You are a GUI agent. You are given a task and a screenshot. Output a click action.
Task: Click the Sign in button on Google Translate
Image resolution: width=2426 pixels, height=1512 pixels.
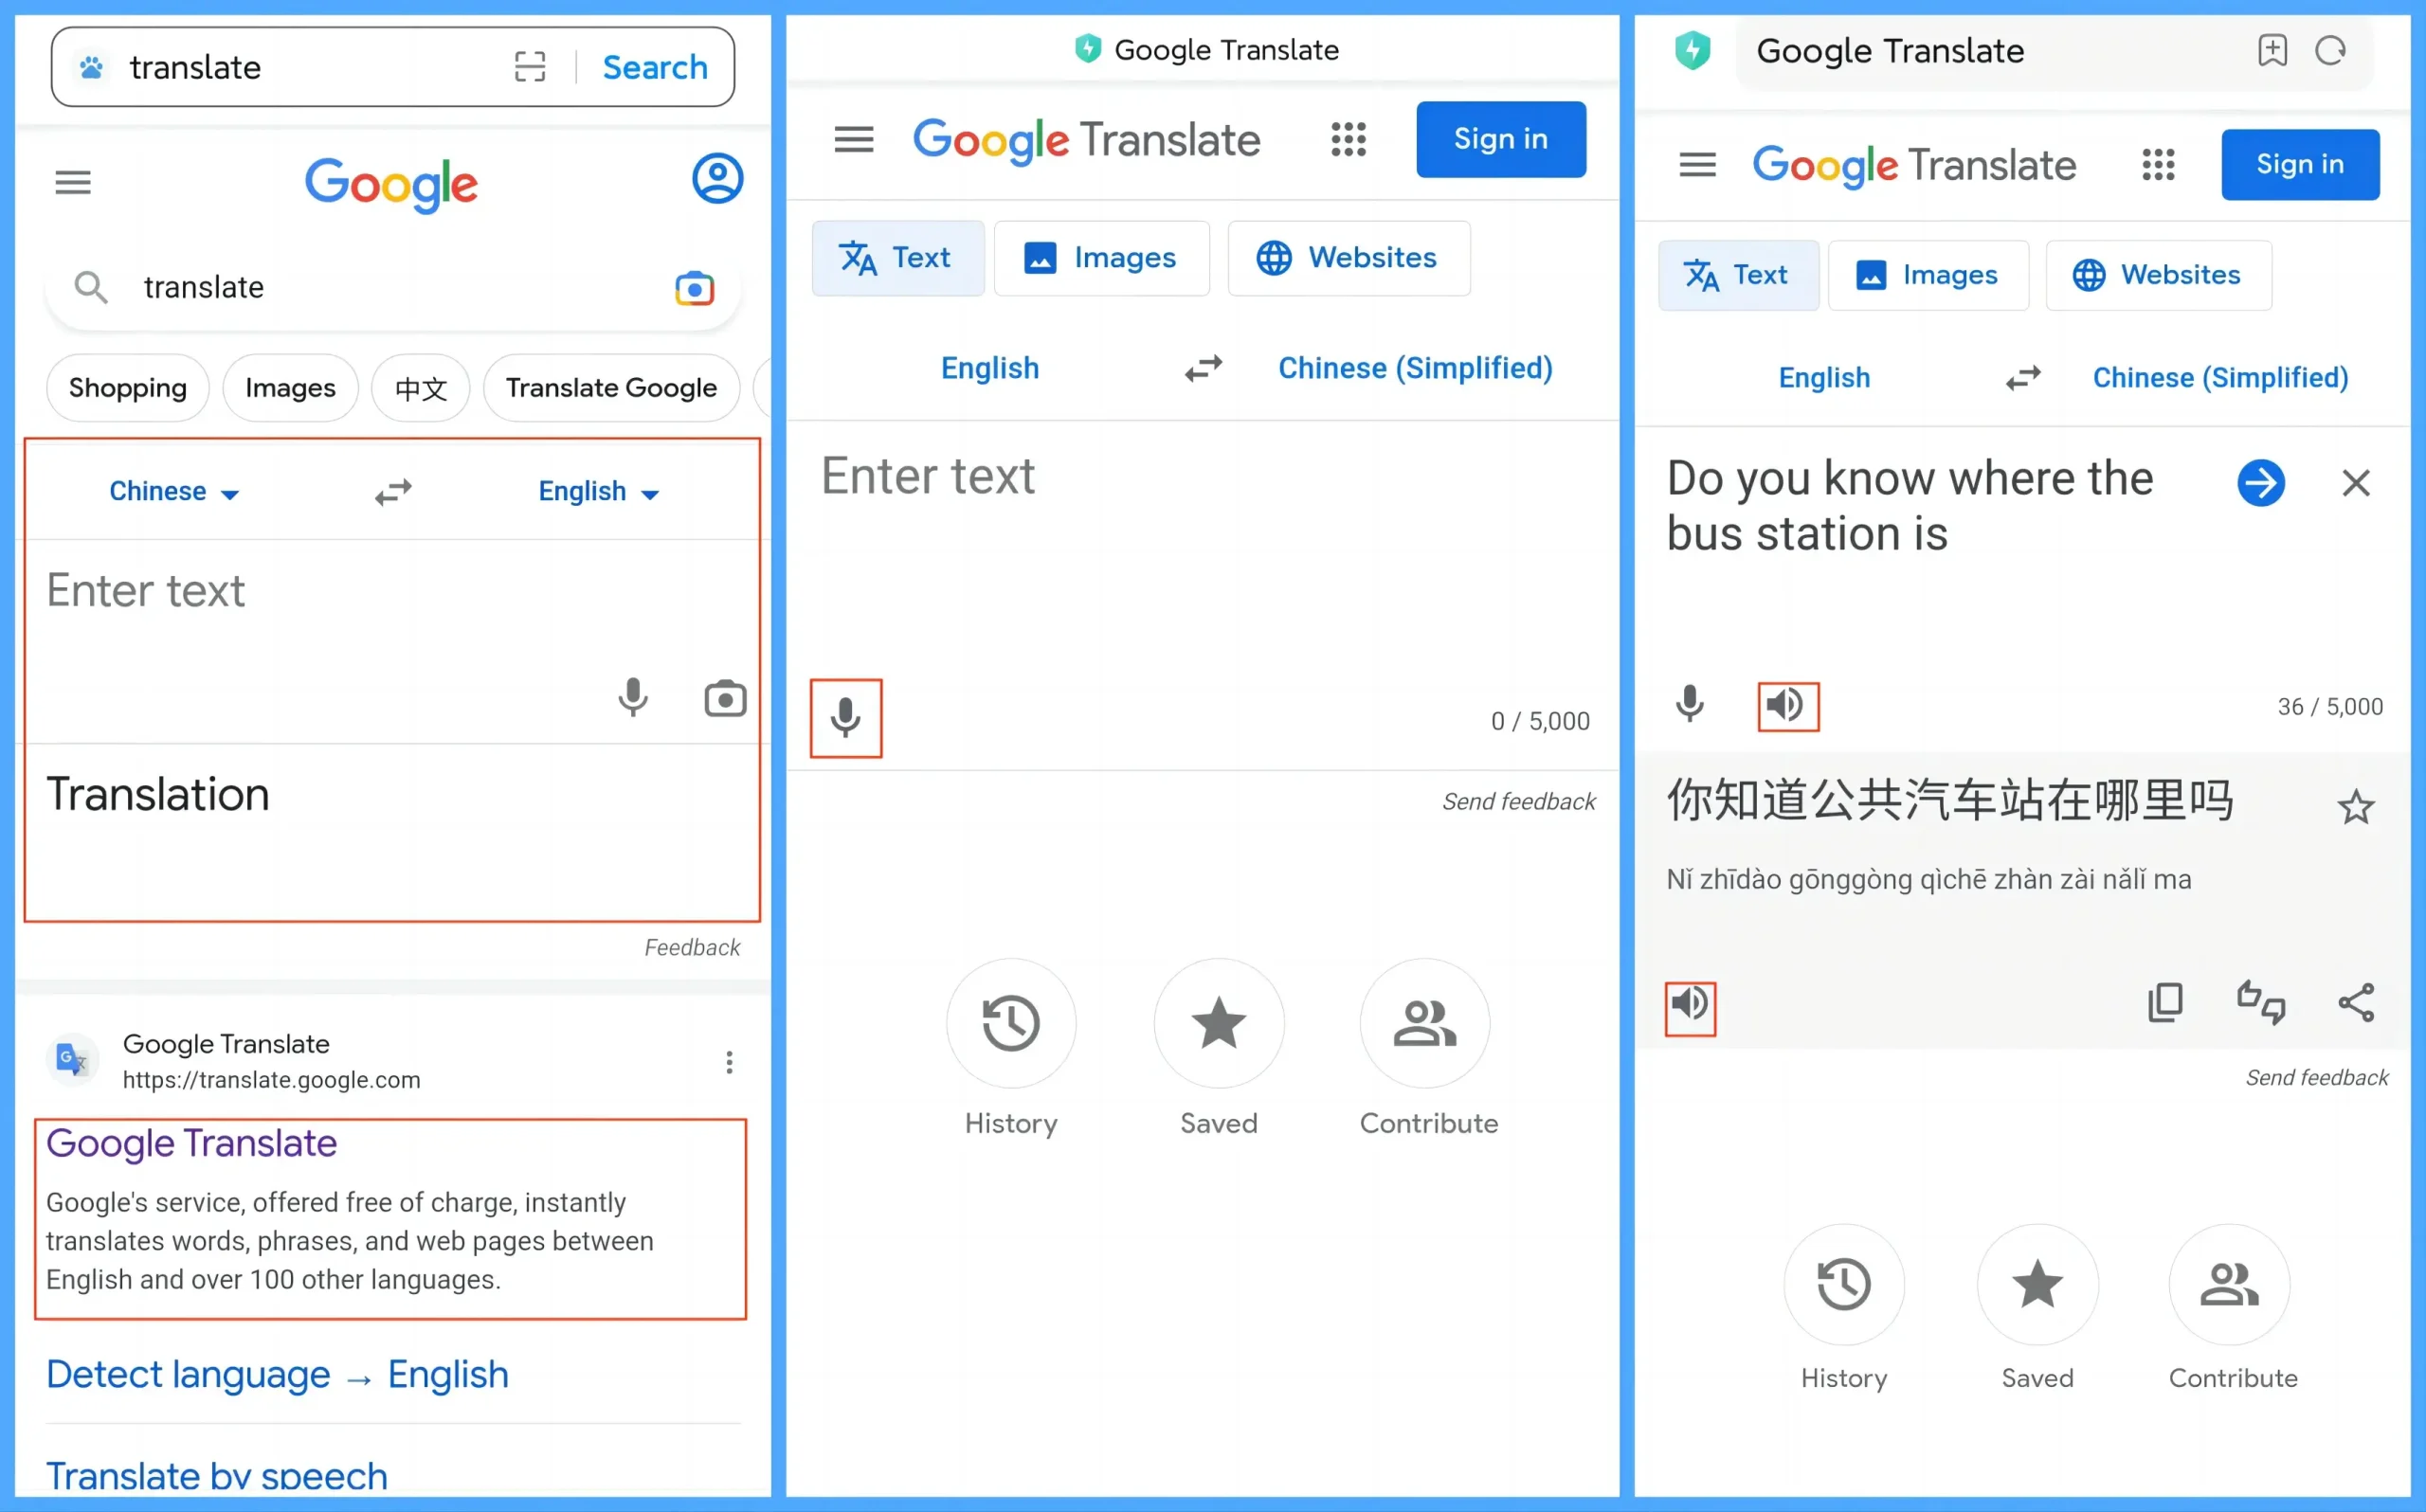(x=1503, y=139)
